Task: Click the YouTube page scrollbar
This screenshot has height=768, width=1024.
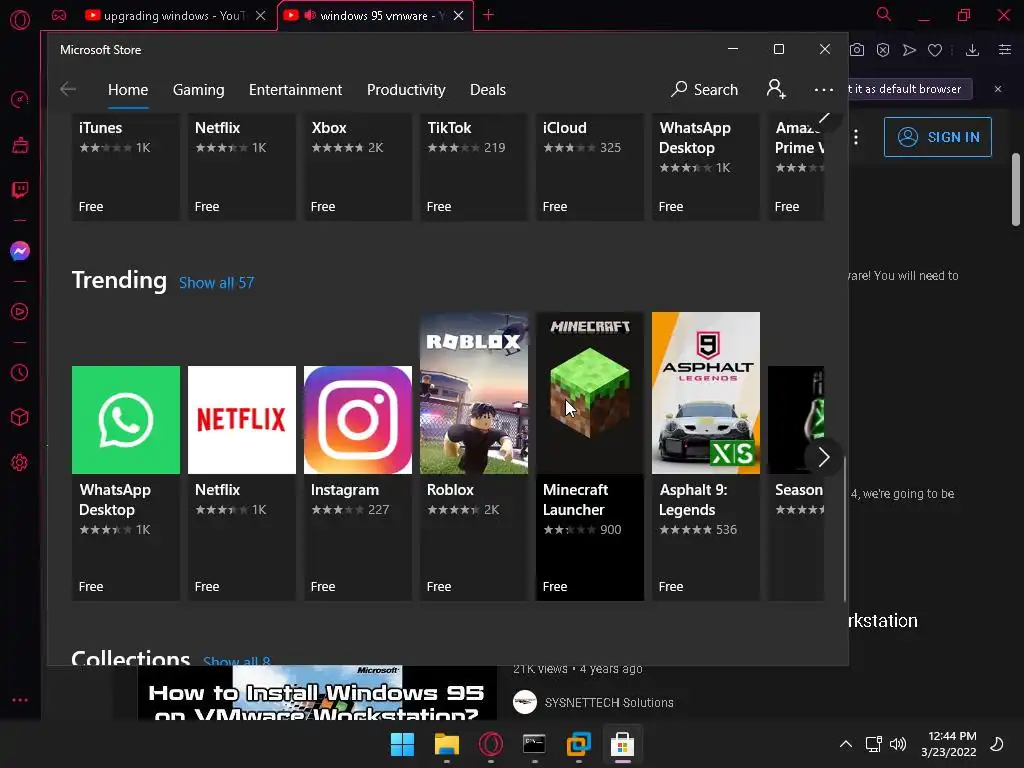Action: (1016, 189)
